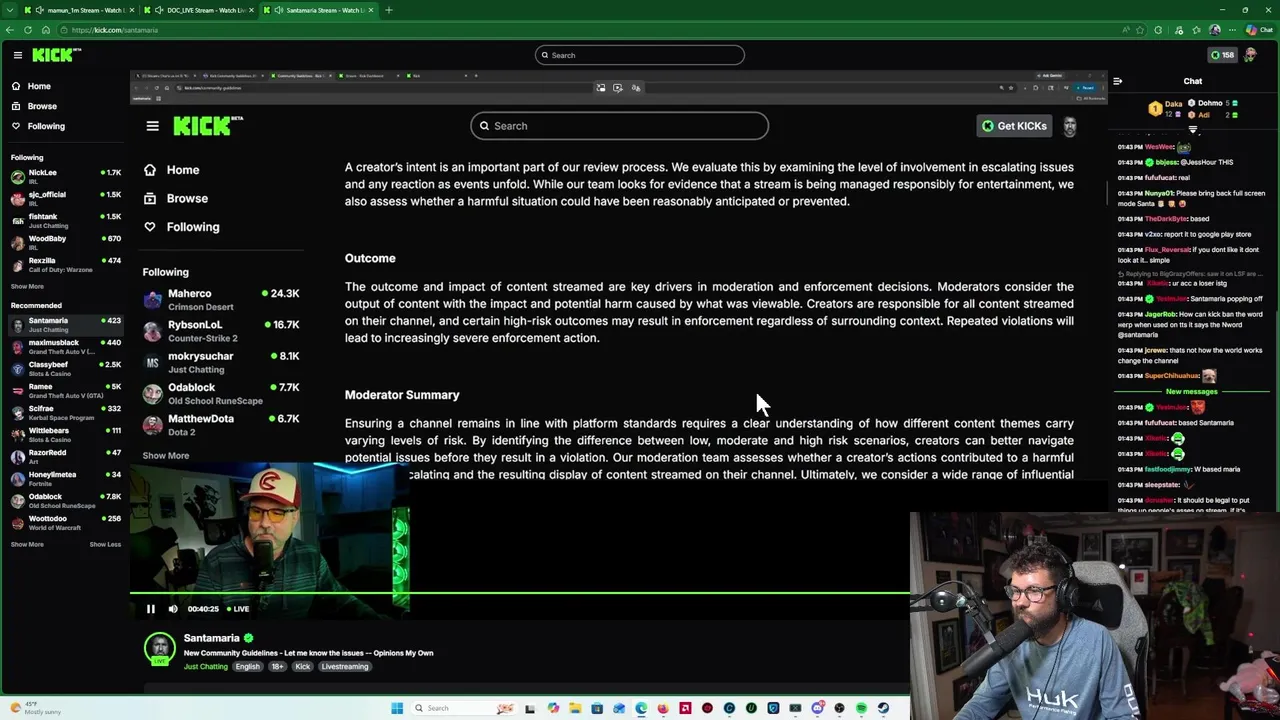Open NickLee channel in Following list

point(65,175)
